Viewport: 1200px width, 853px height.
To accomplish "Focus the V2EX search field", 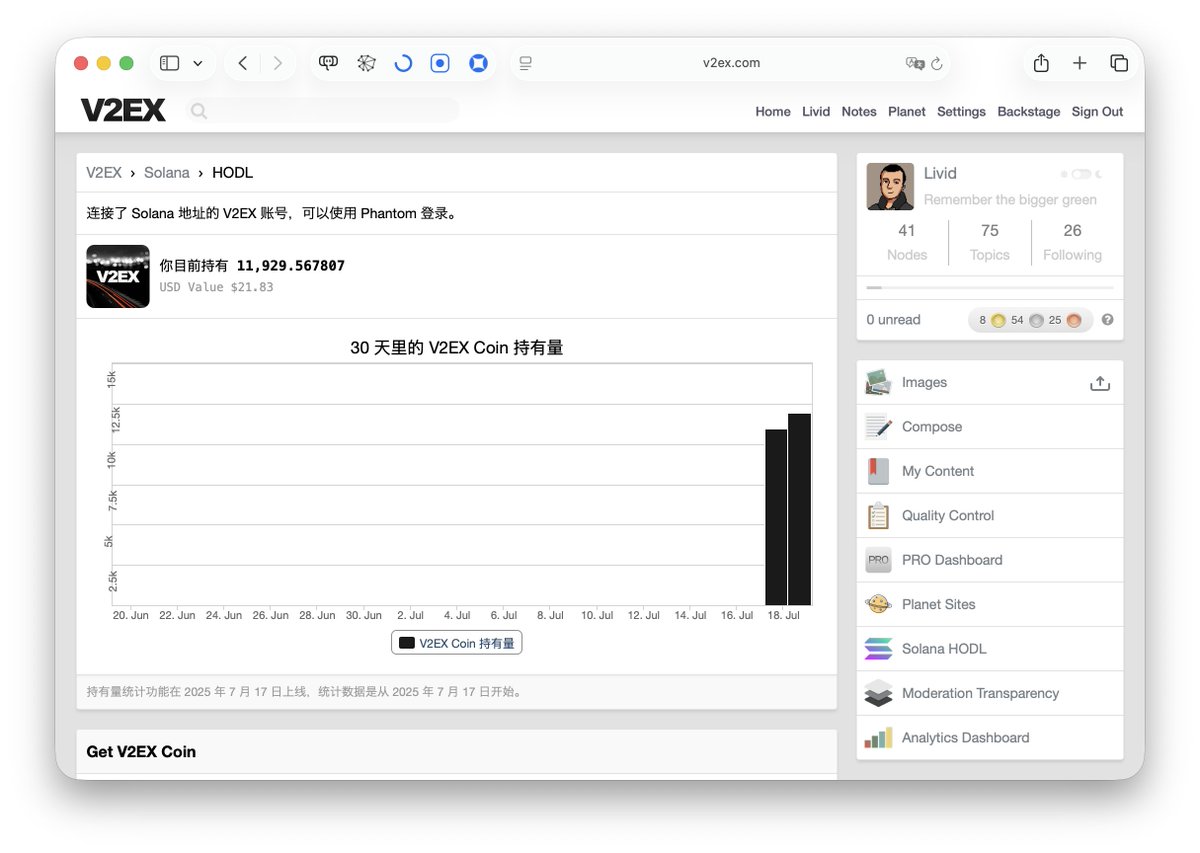I will (325, 110).
